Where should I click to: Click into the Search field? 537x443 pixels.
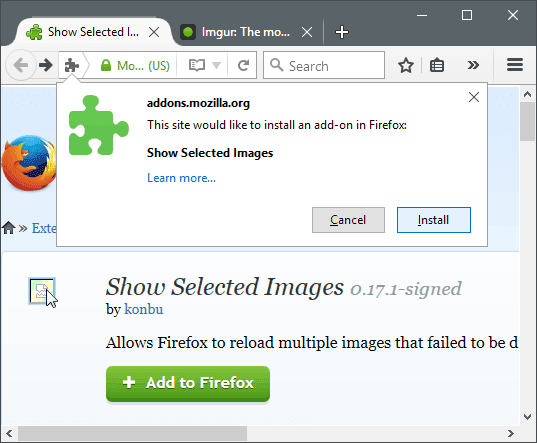pos(324,65)
